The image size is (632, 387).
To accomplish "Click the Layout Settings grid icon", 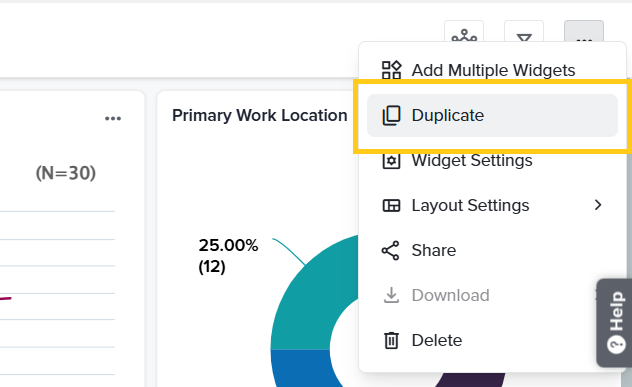I will pos(391,206).
